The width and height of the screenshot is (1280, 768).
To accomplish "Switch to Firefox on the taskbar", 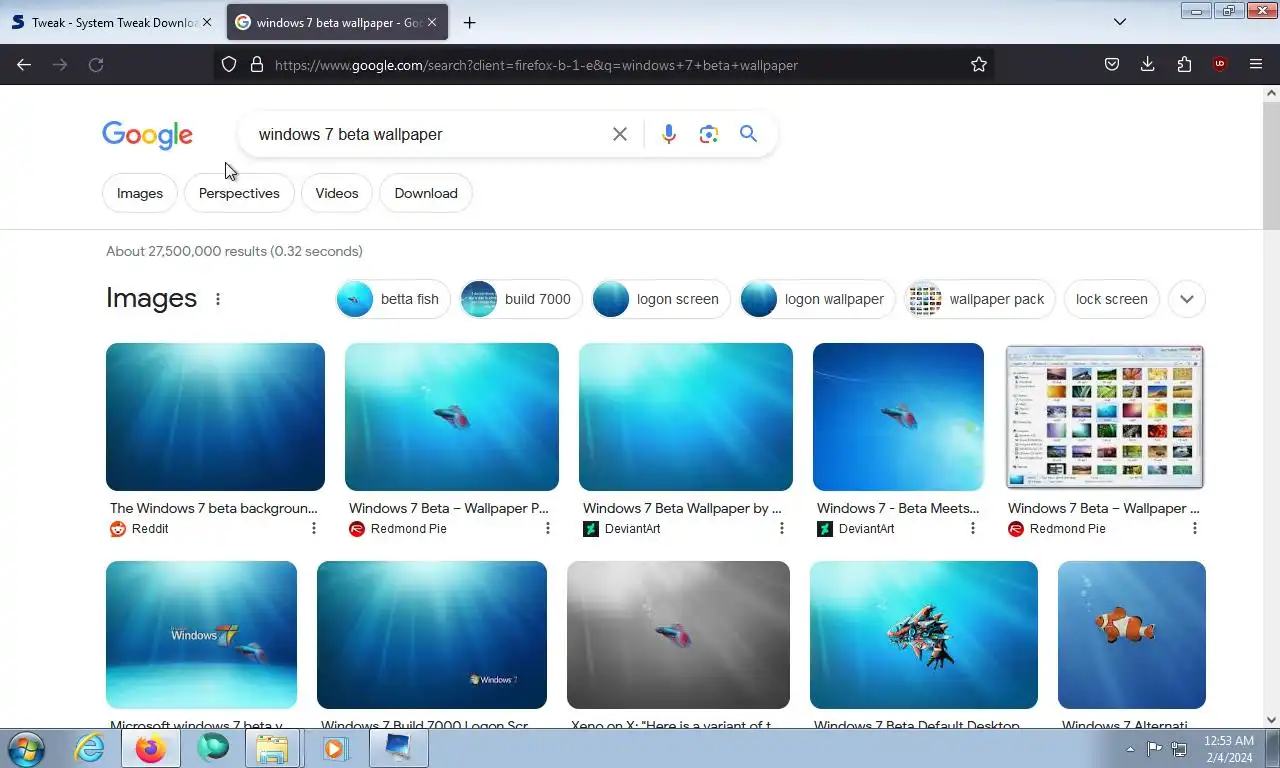I will (x=151, y=748).
